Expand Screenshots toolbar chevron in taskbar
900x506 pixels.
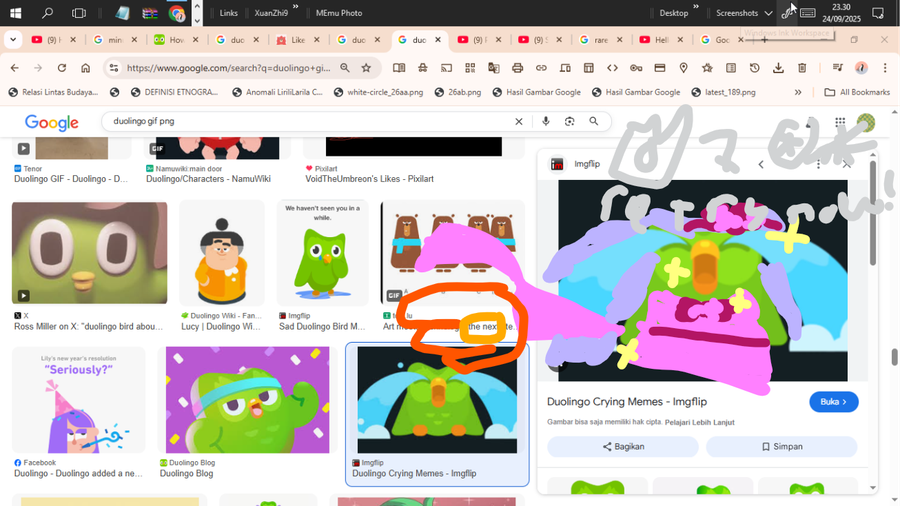768,13
